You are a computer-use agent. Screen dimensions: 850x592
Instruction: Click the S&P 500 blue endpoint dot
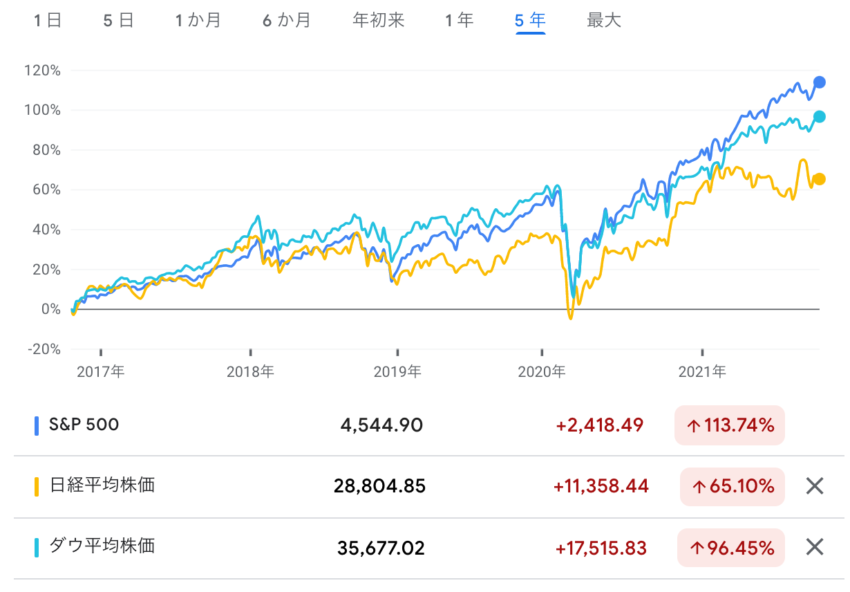point(820,82)
